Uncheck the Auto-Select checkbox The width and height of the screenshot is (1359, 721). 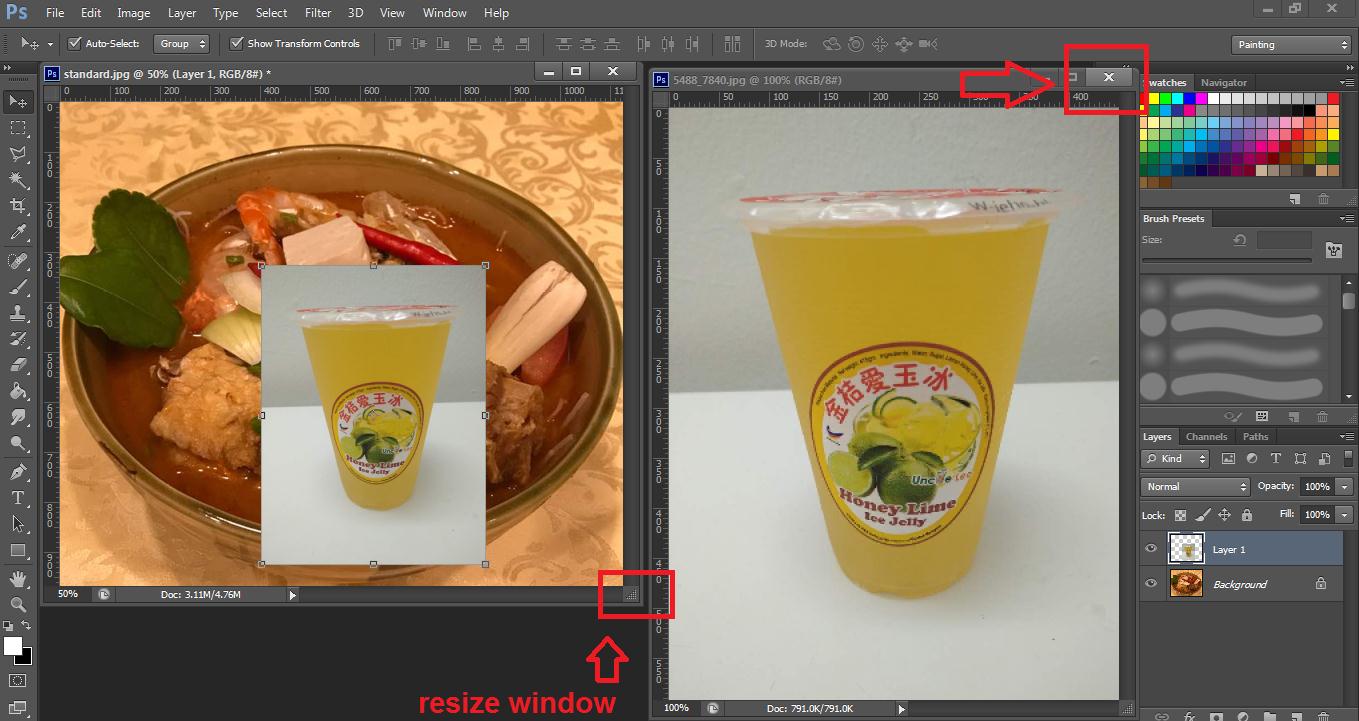(74, 44)
